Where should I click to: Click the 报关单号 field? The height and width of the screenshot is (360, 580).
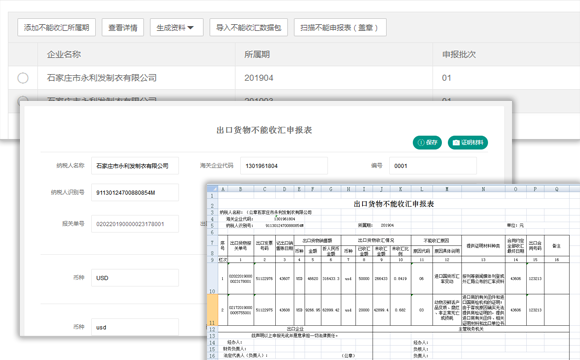pos(135,224)
